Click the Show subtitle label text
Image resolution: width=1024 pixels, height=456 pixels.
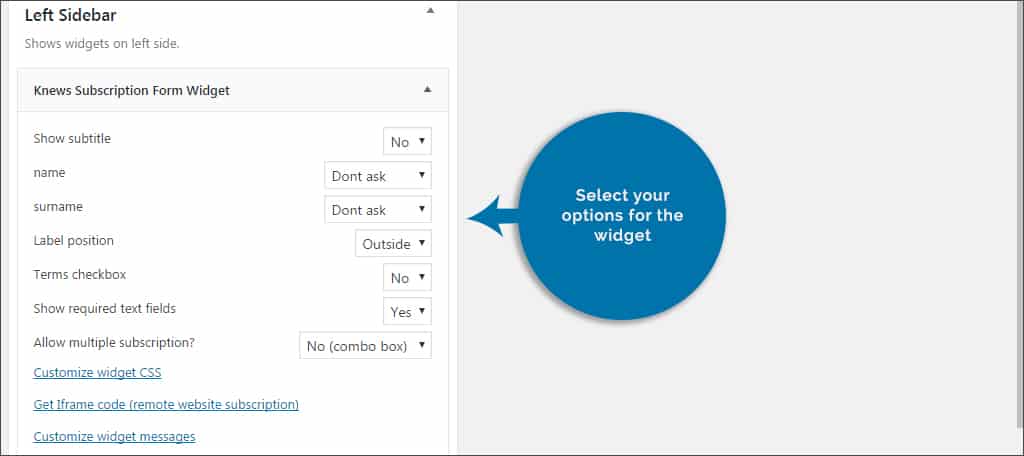[x=72, y=138]
